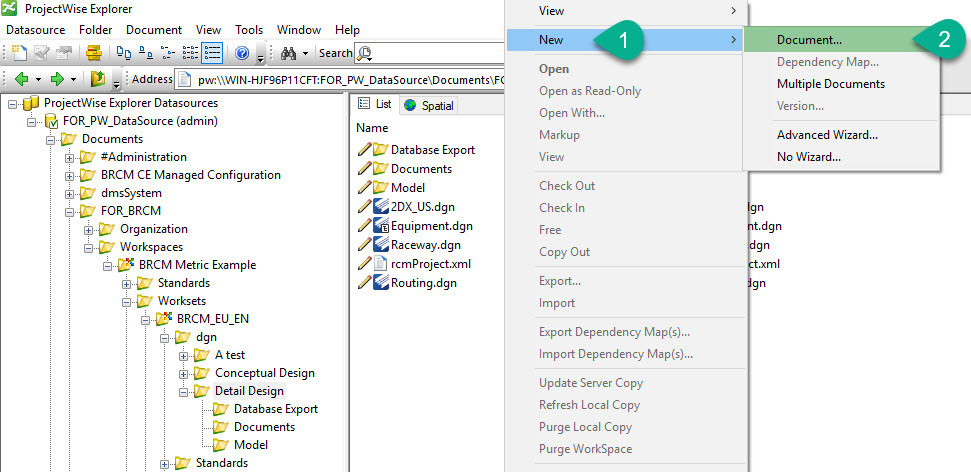971x472 pixels.
Task: Click the rcmProject.xml file icon
Action: (381, 264)
